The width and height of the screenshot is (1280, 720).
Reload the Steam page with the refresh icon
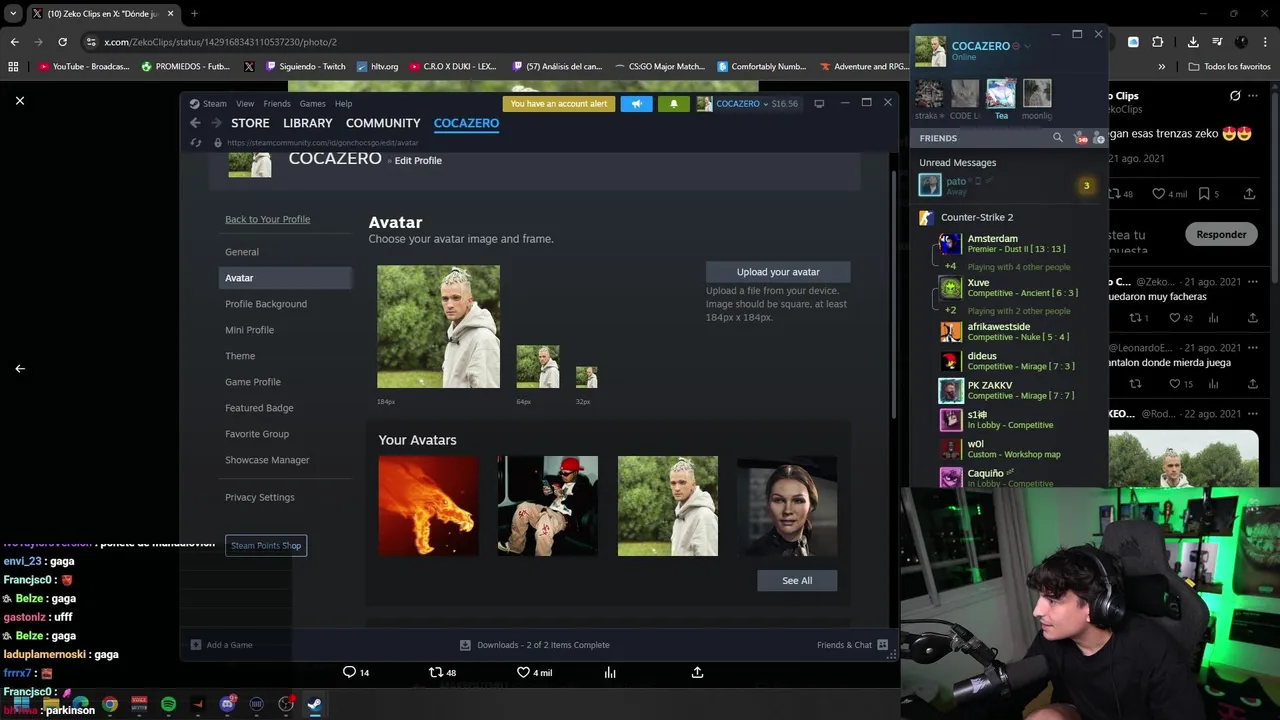click(196, 143)
